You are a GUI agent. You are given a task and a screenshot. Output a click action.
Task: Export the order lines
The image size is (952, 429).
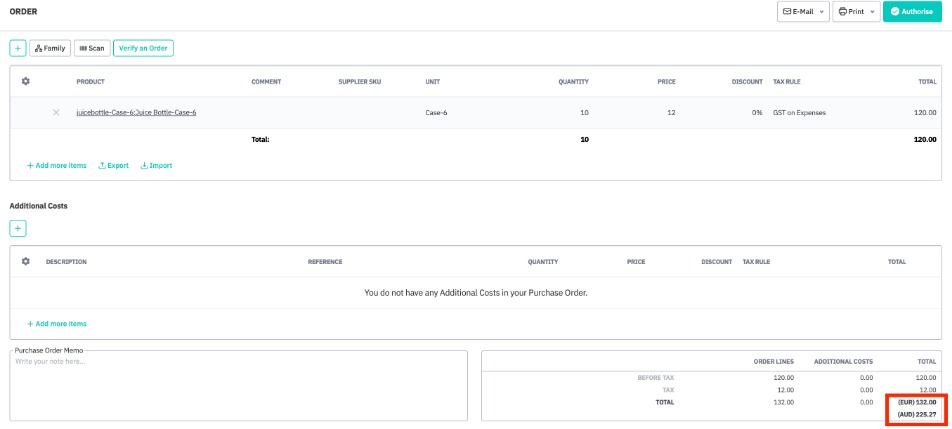pos(113,165)
